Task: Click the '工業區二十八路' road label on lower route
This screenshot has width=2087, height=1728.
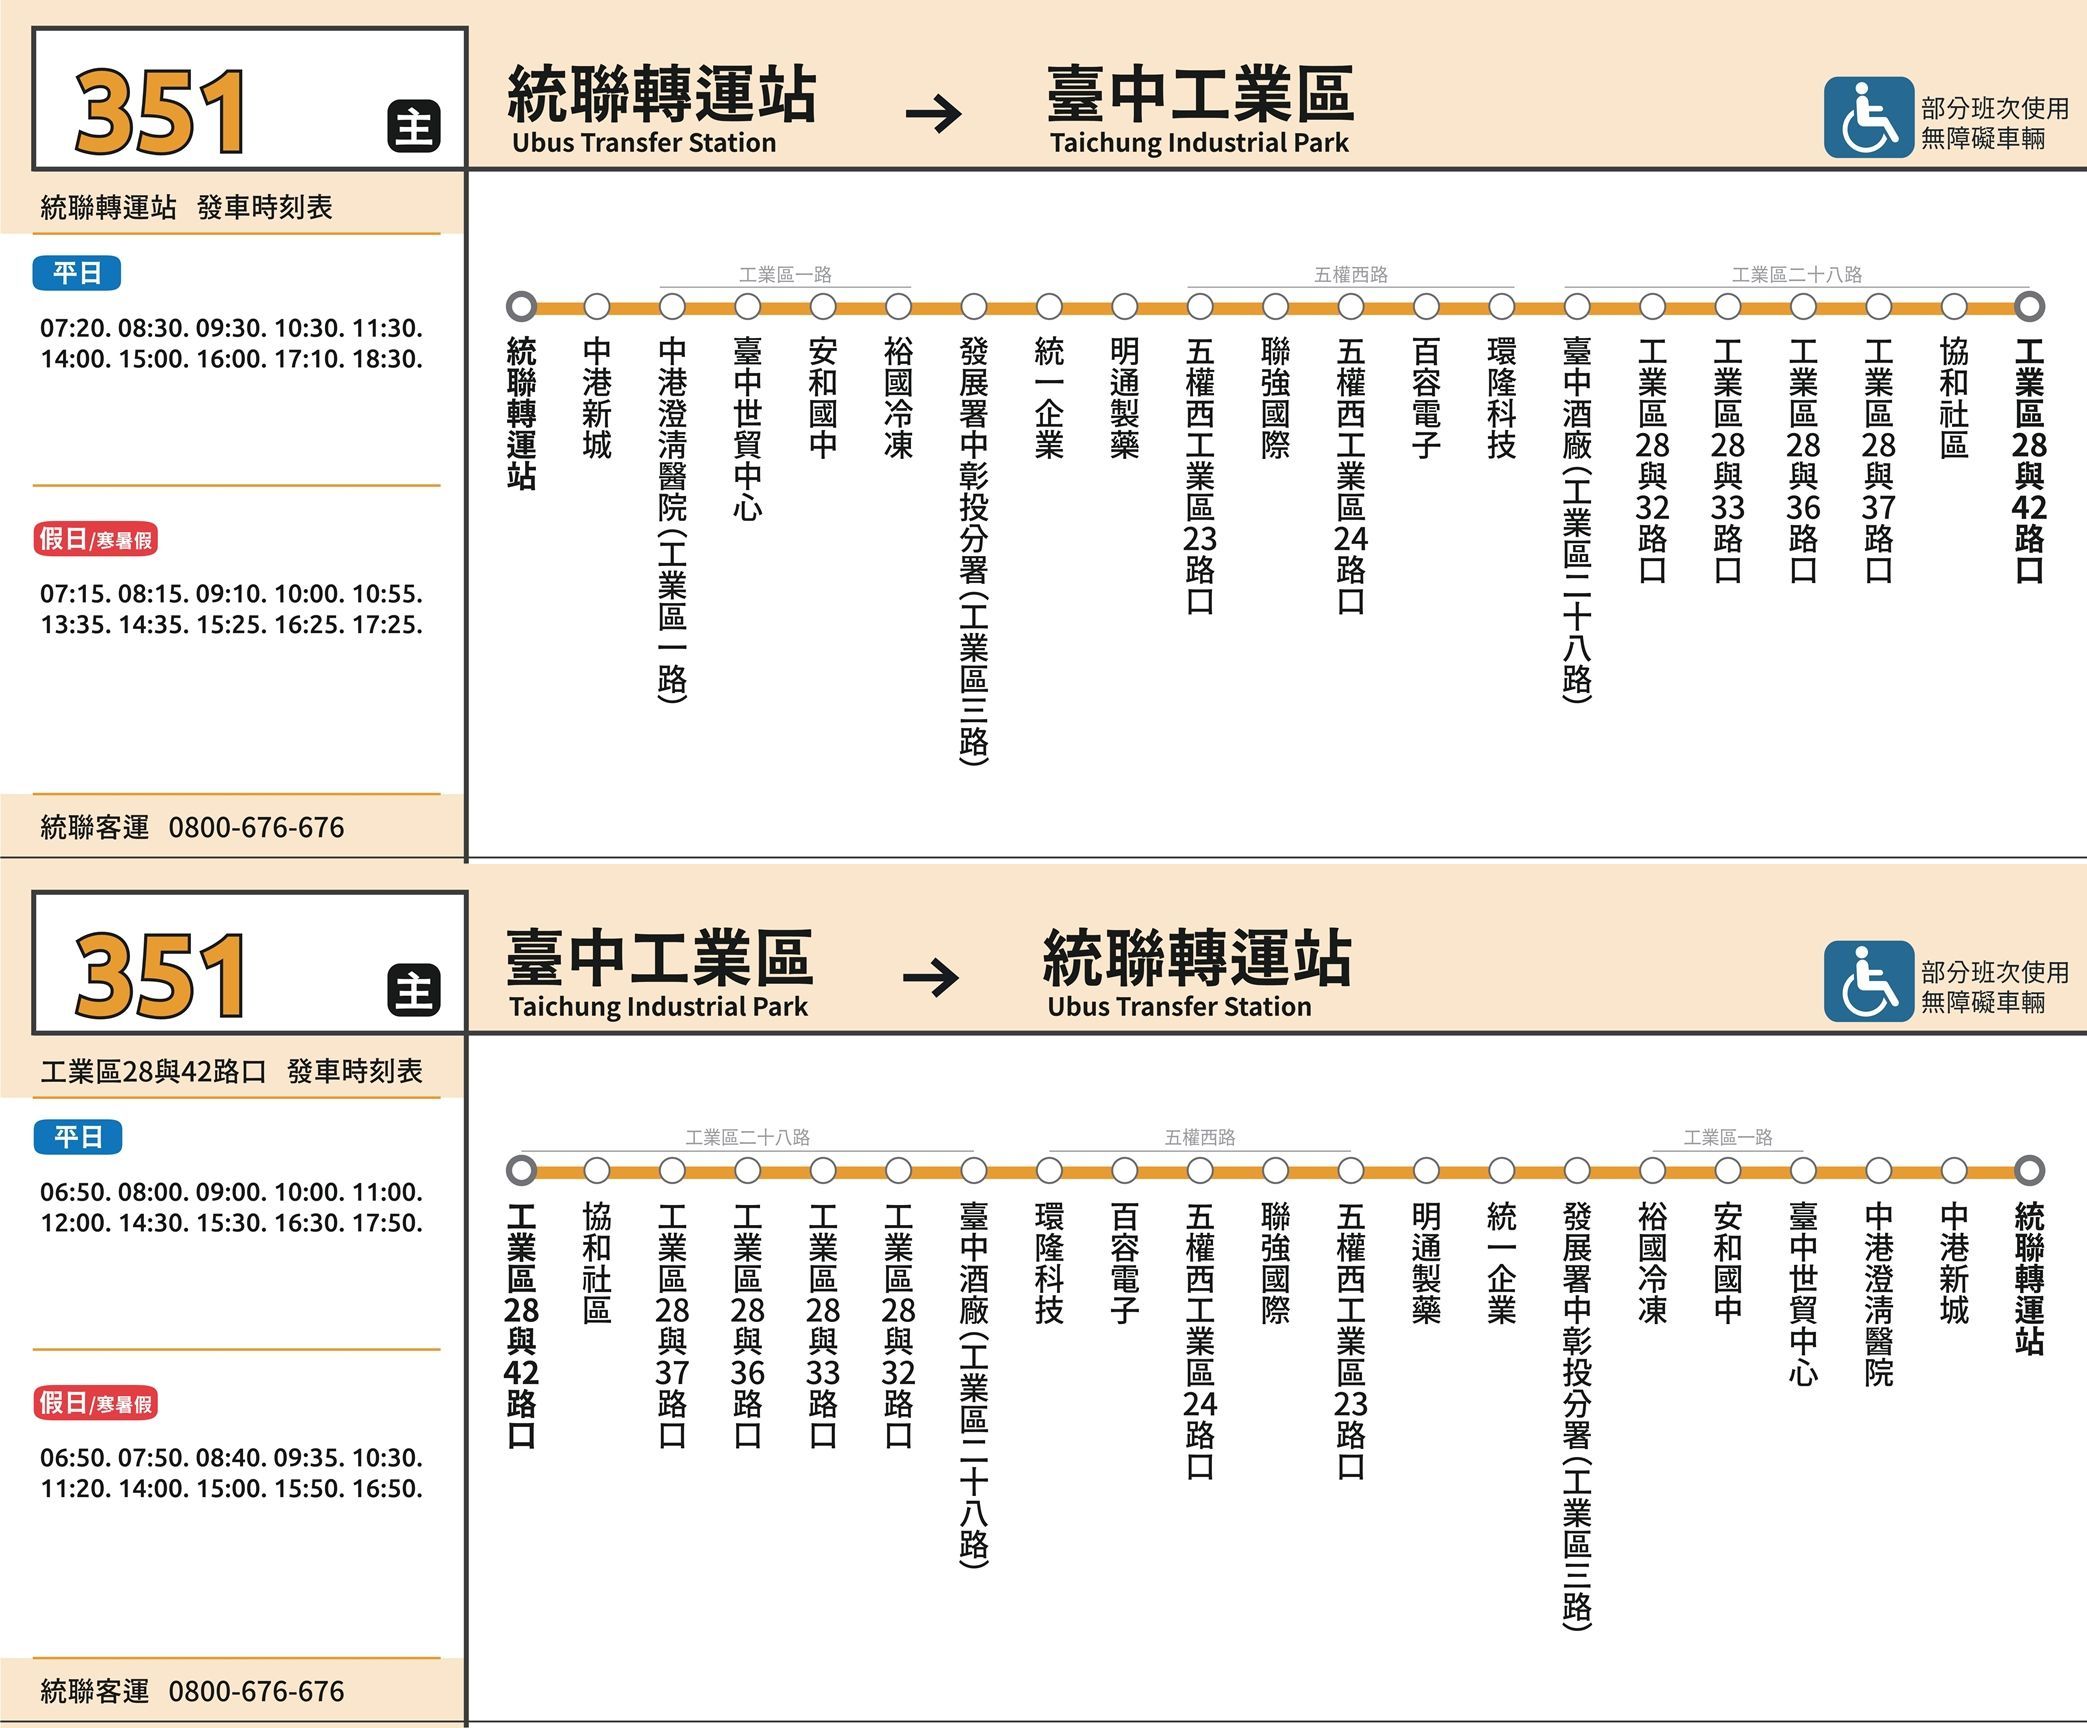Action: coord(747,1137)
